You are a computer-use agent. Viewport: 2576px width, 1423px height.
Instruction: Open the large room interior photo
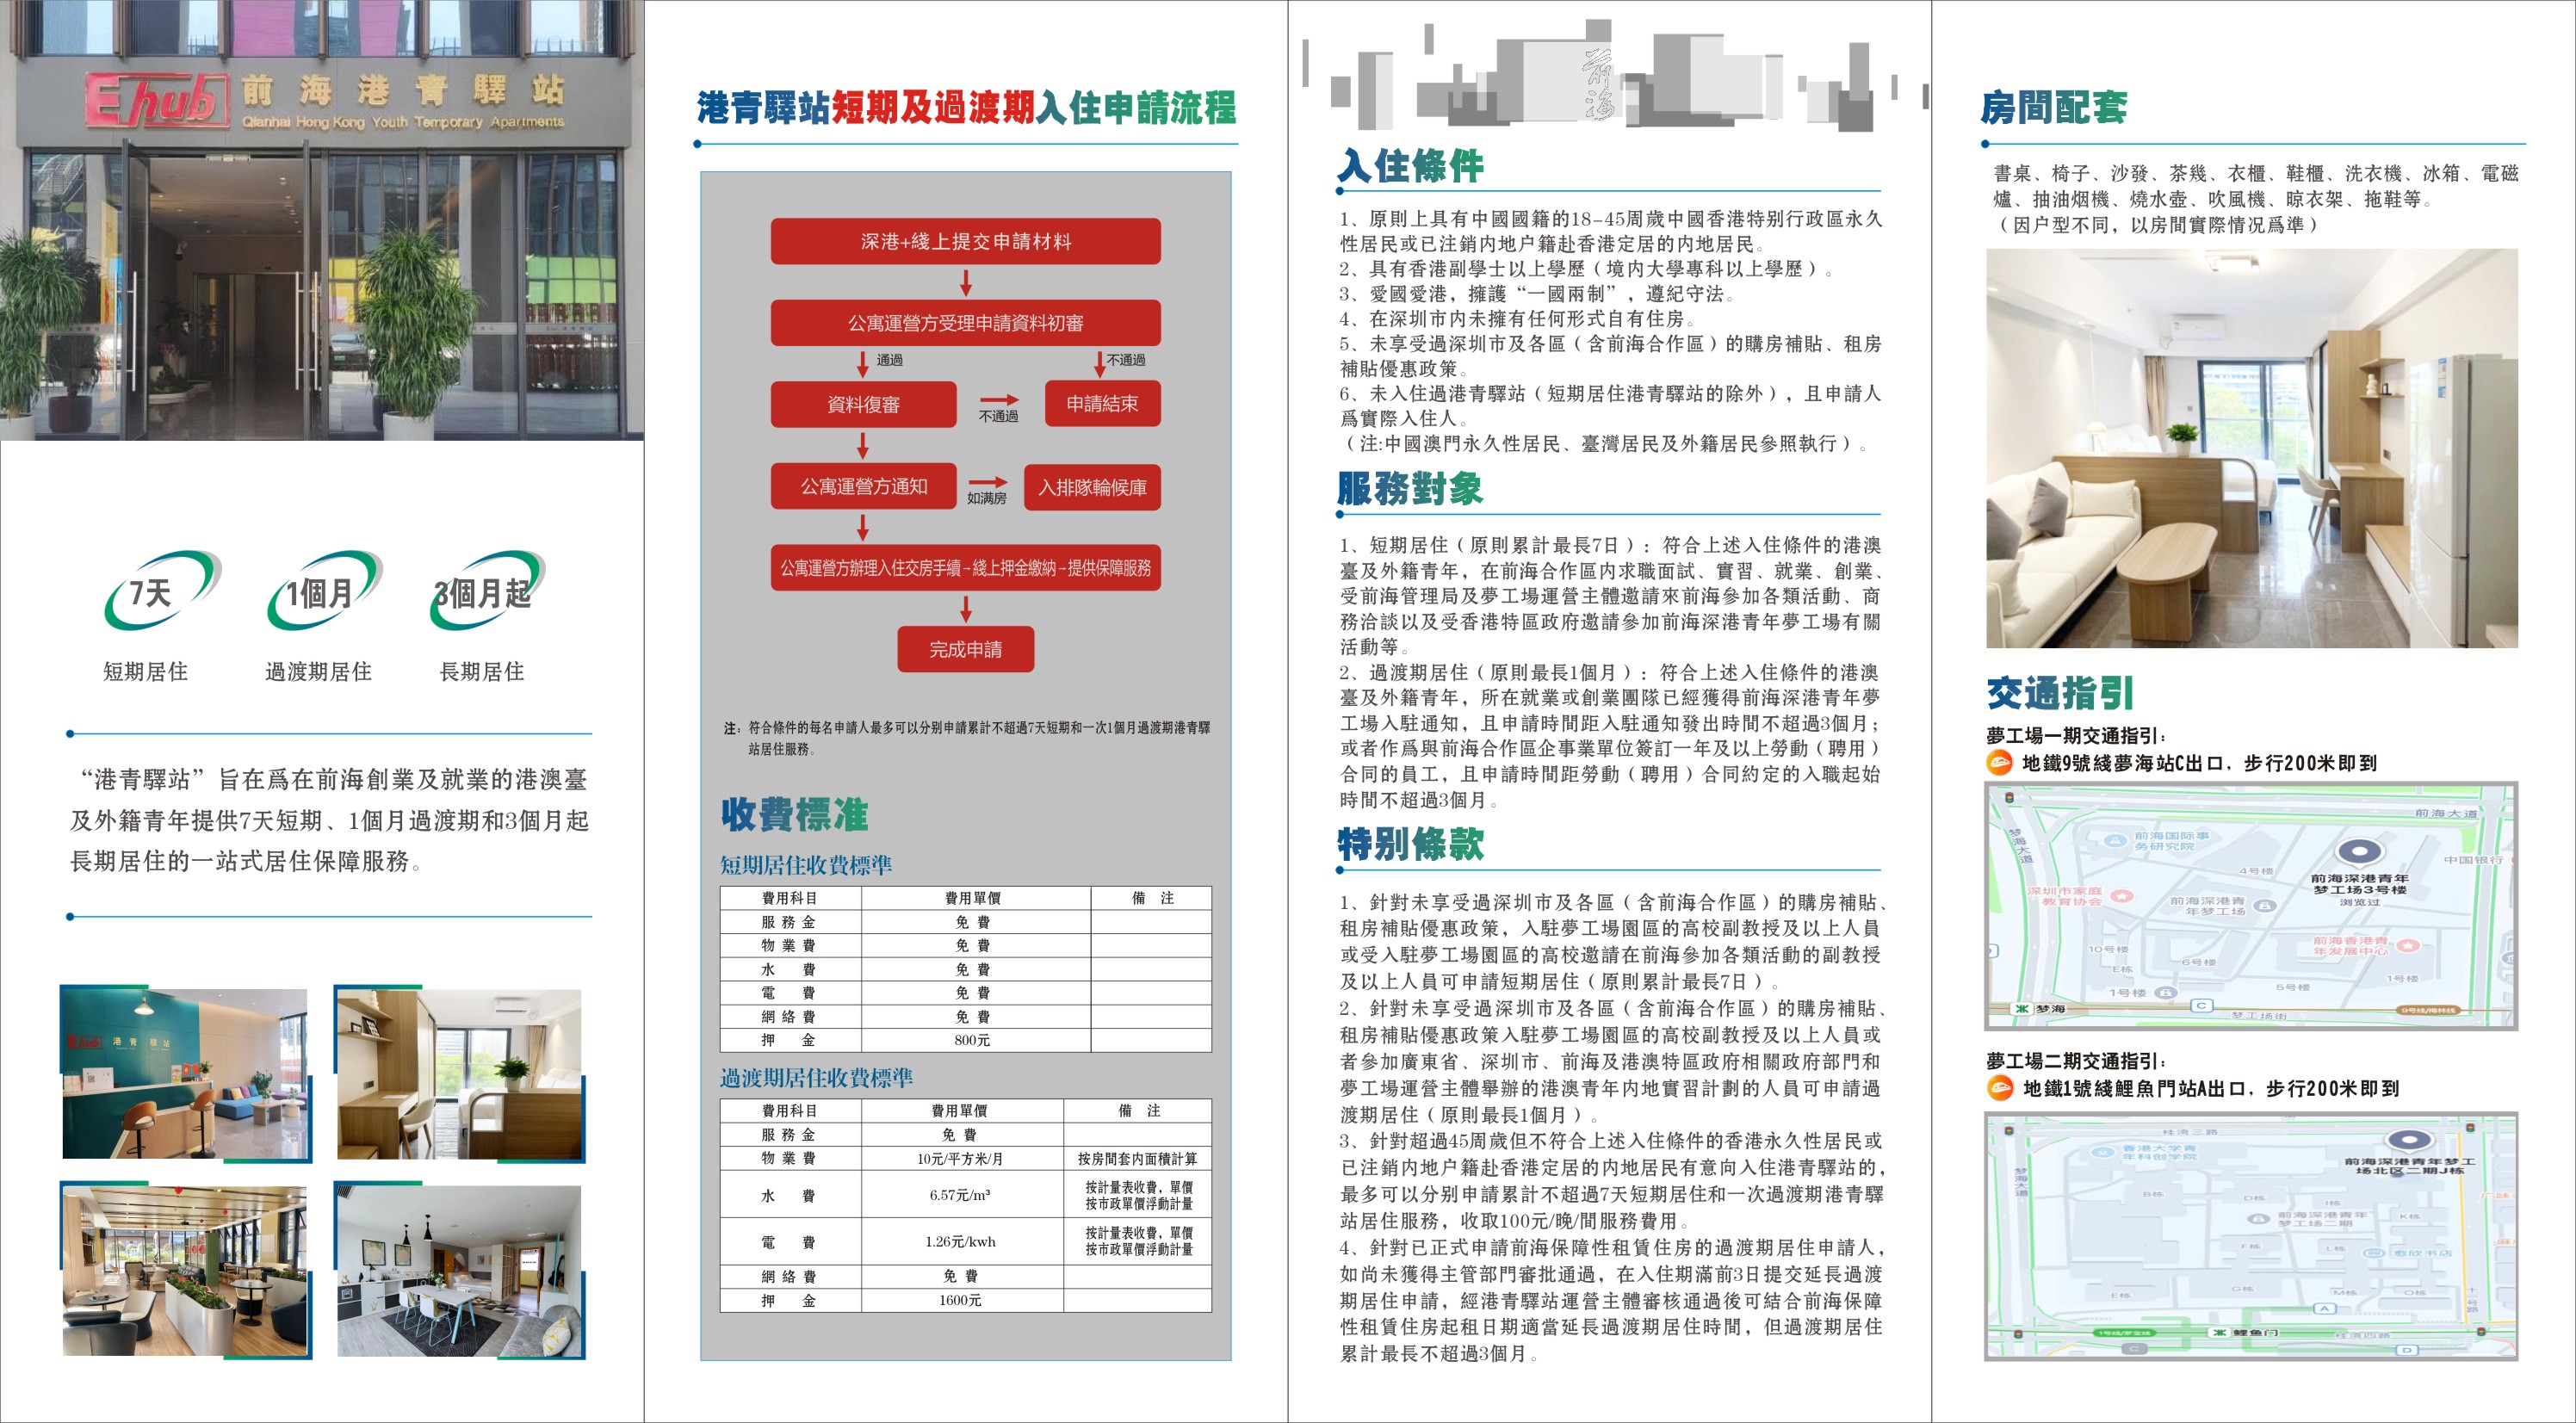coord(2251,448)
